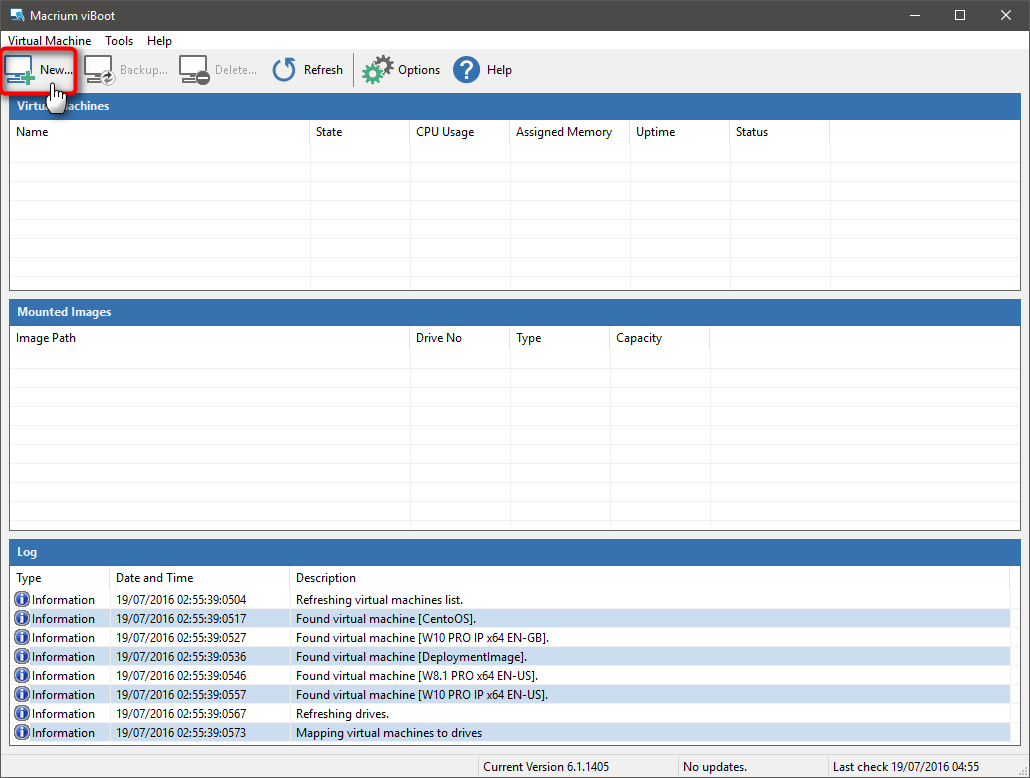Select 'Found virtual machine [W10 PRO IP x64 EN-GB].'
This screenshot has width=1030, height=778.
tap(422, 638)
